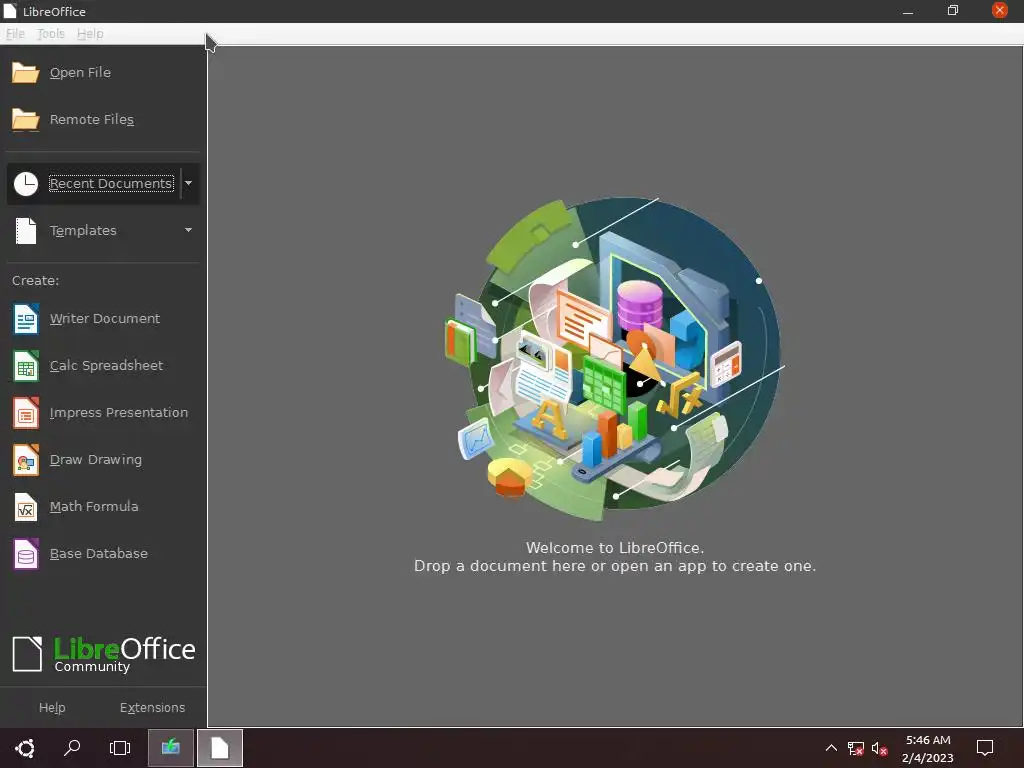Expand the Recent Documents dropdown arrow

[x=189, y=184]
